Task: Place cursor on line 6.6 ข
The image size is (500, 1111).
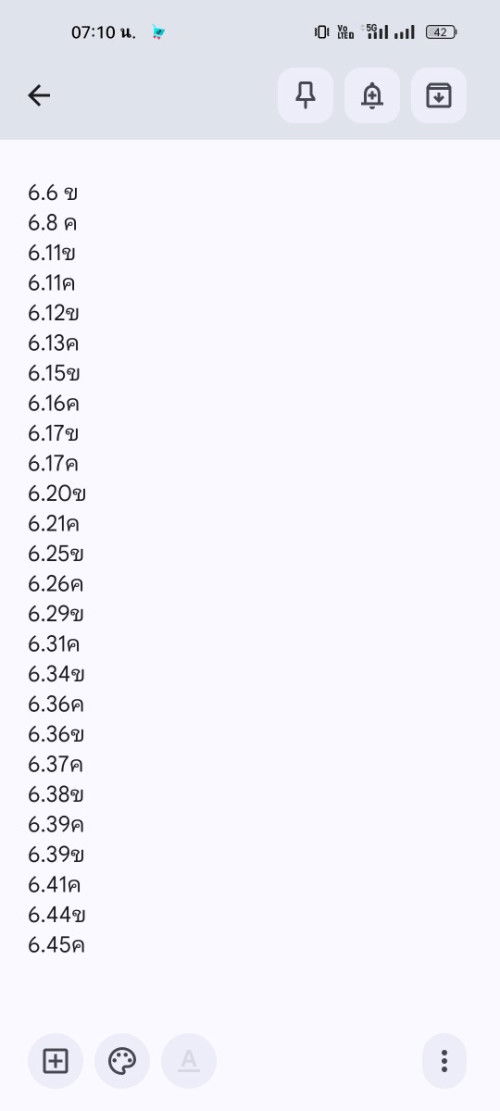Action: (x=53, y=193)
